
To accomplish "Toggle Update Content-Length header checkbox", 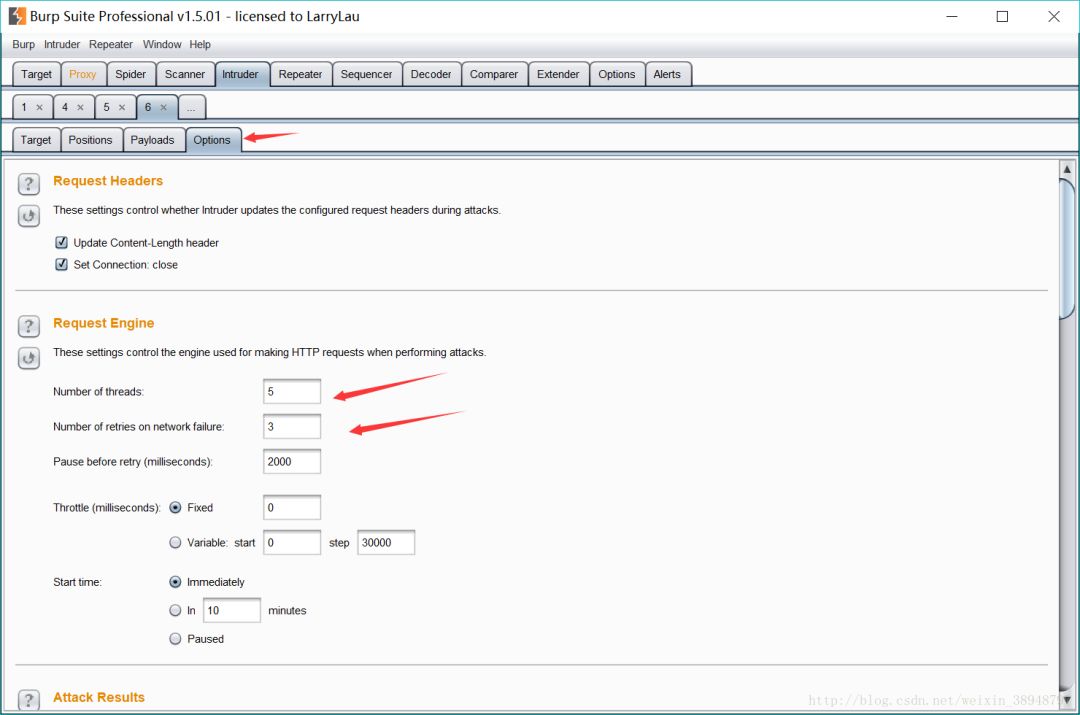I will (61, 242).
